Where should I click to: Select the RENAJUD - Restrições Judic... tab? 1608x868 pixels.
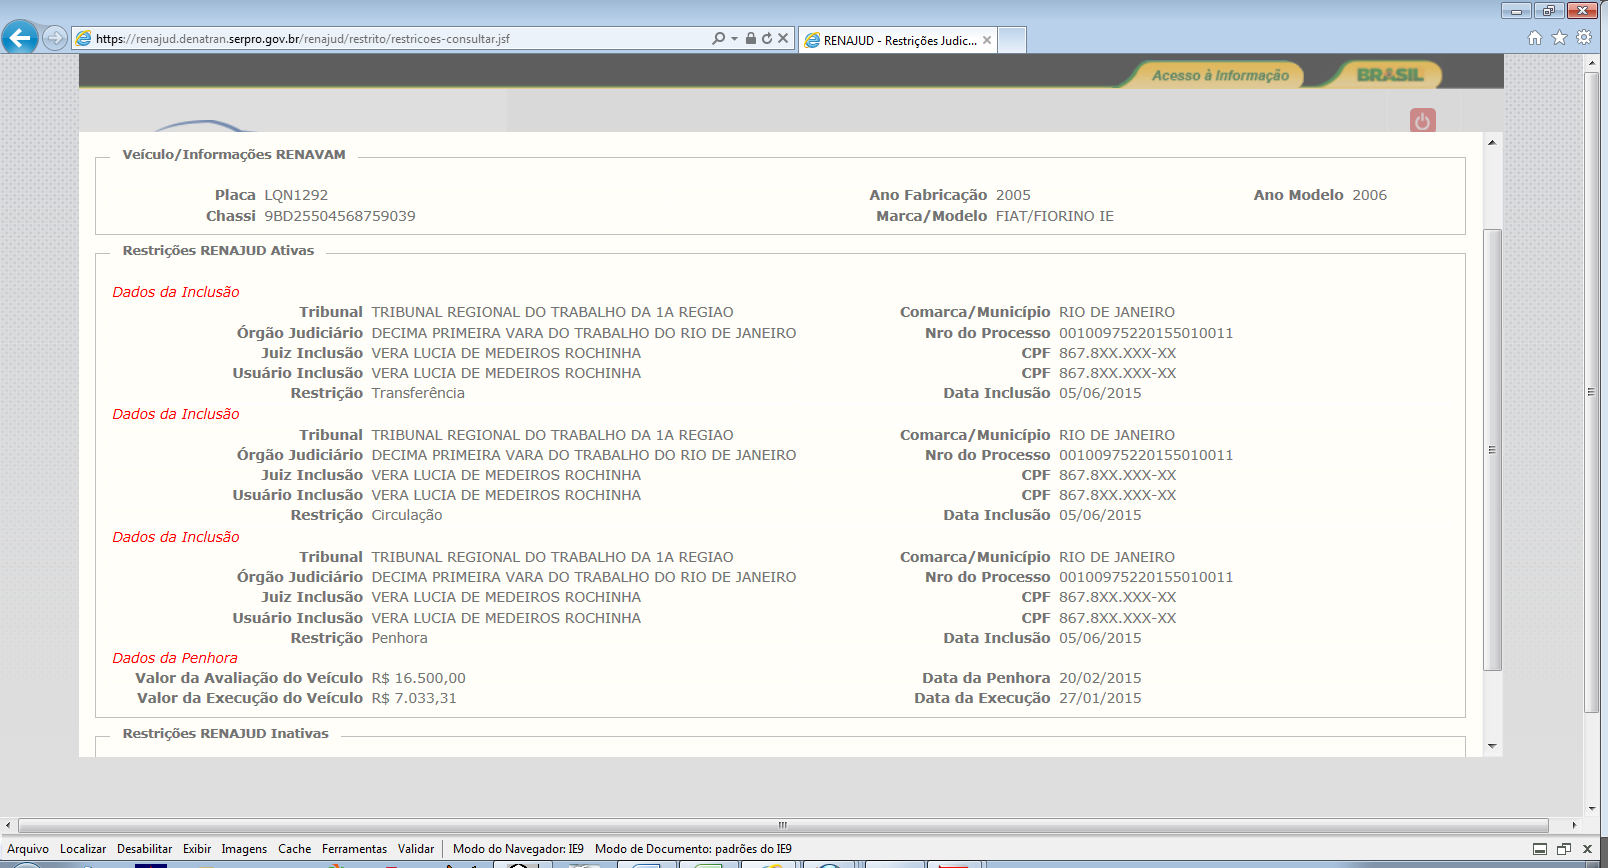click(898, 40)
